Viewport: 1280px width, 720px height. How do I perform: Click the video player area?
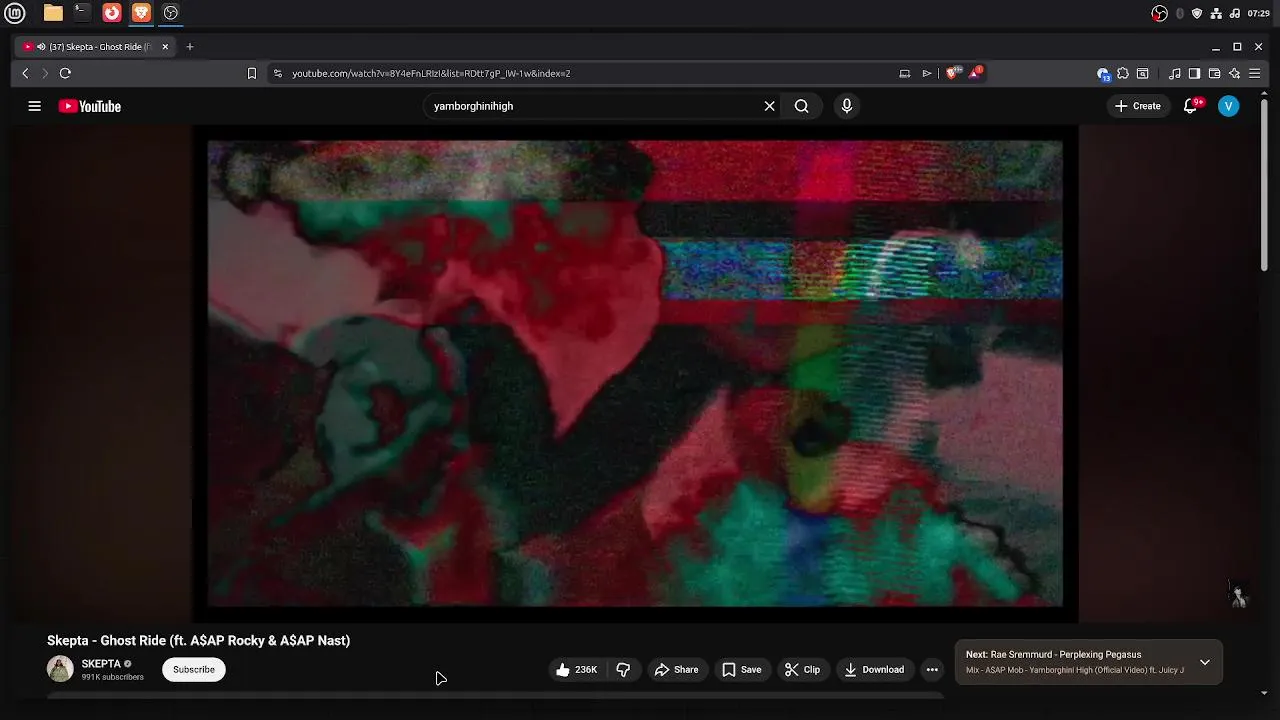tap(635, 373)
